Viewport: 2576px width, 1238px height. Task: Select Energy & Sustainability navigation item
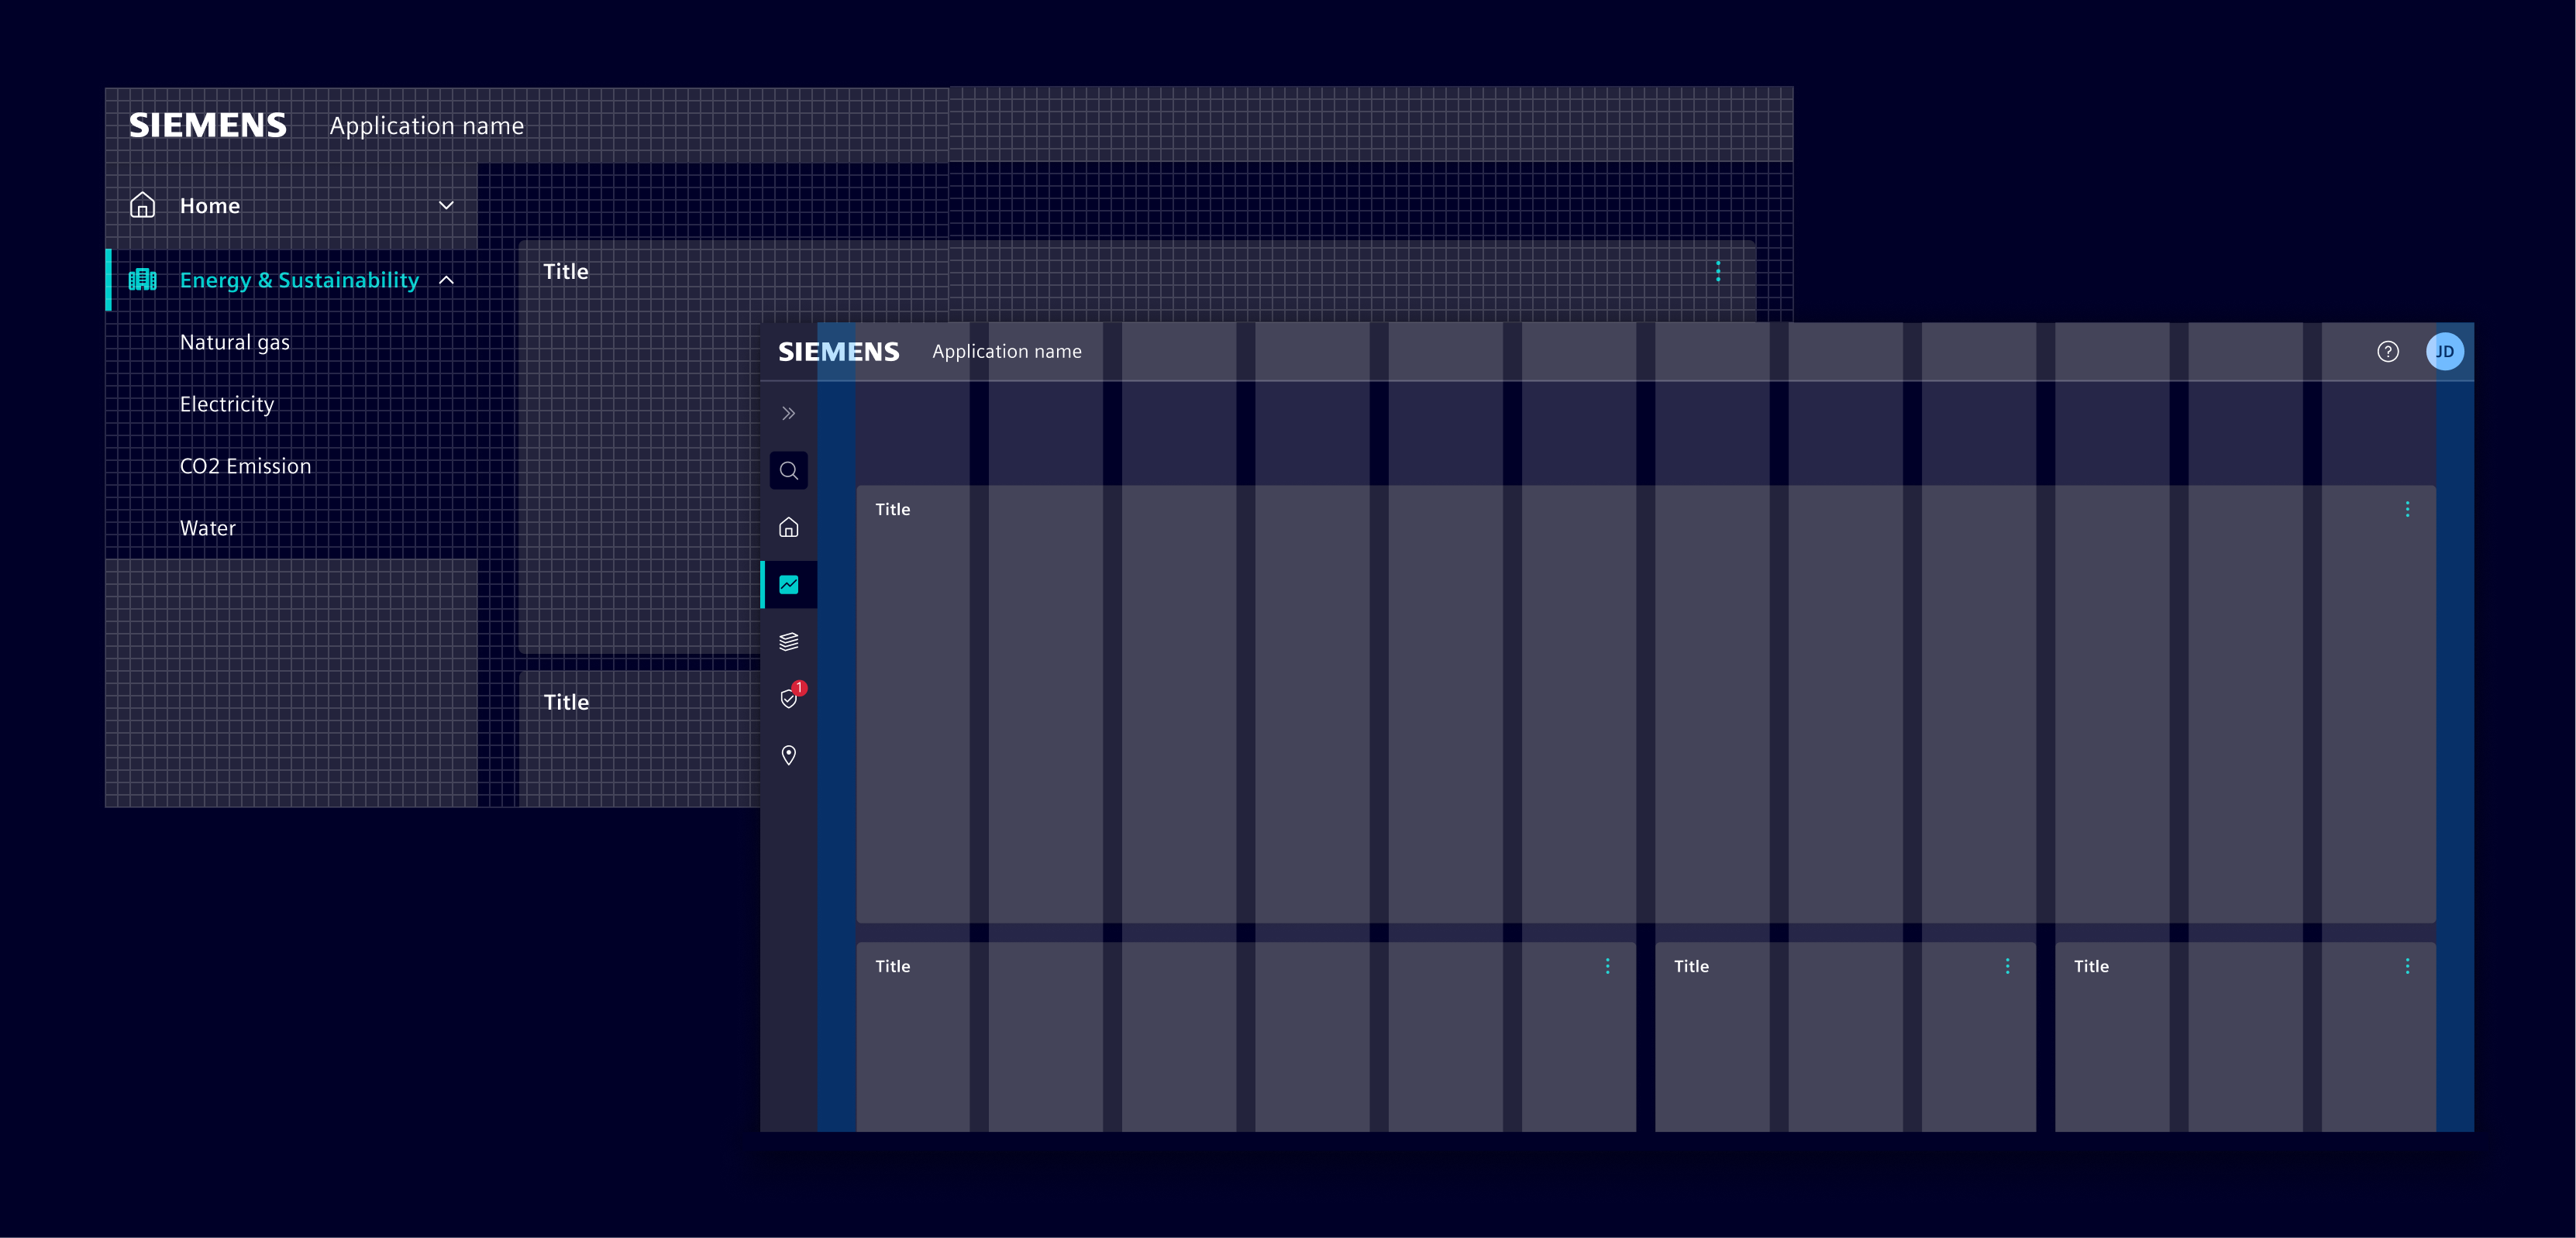[292, 280]
